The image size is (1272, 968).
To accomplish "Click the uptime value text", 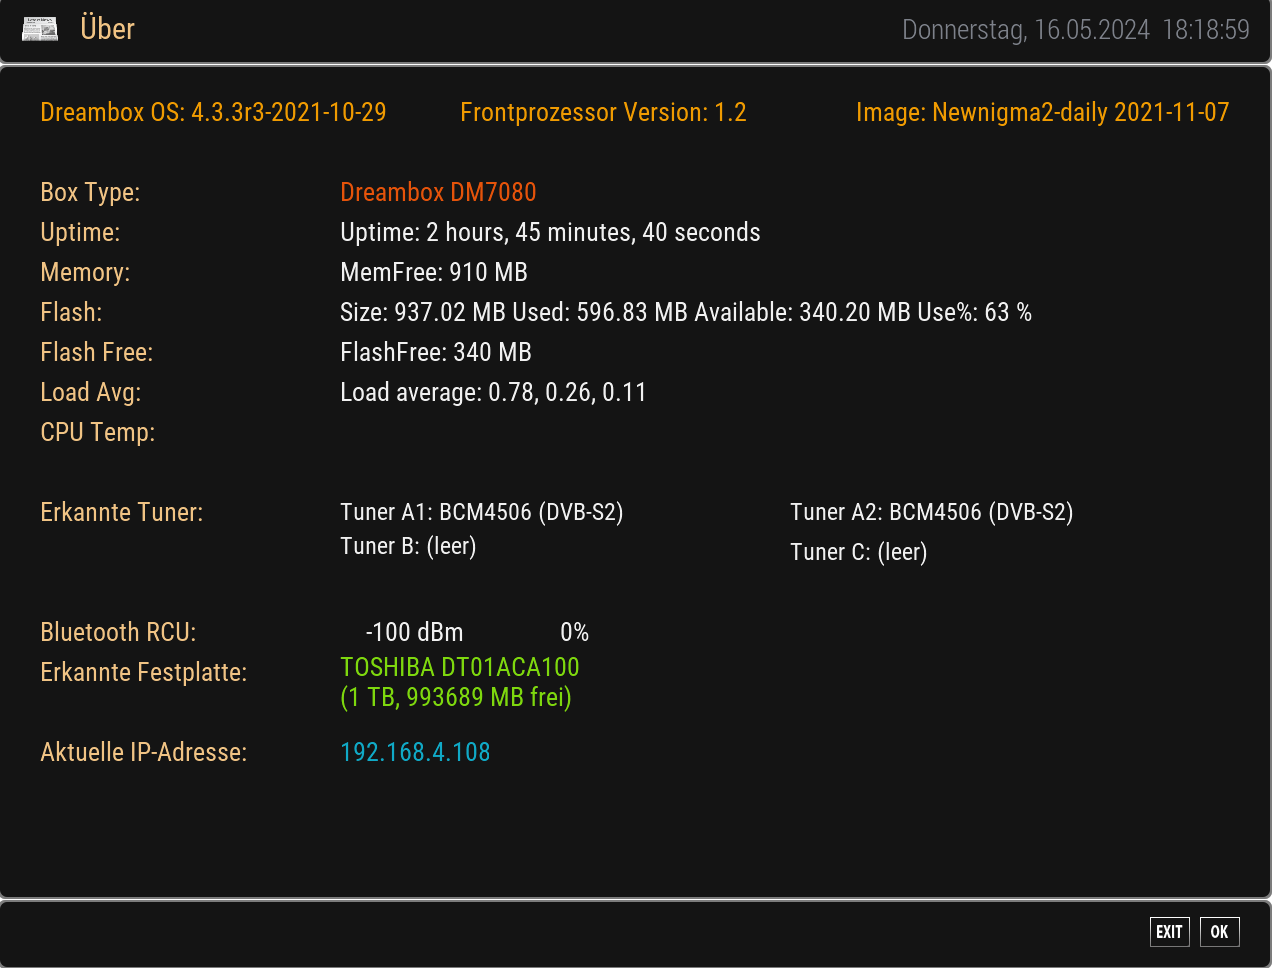I will click(x=550, y=232).
